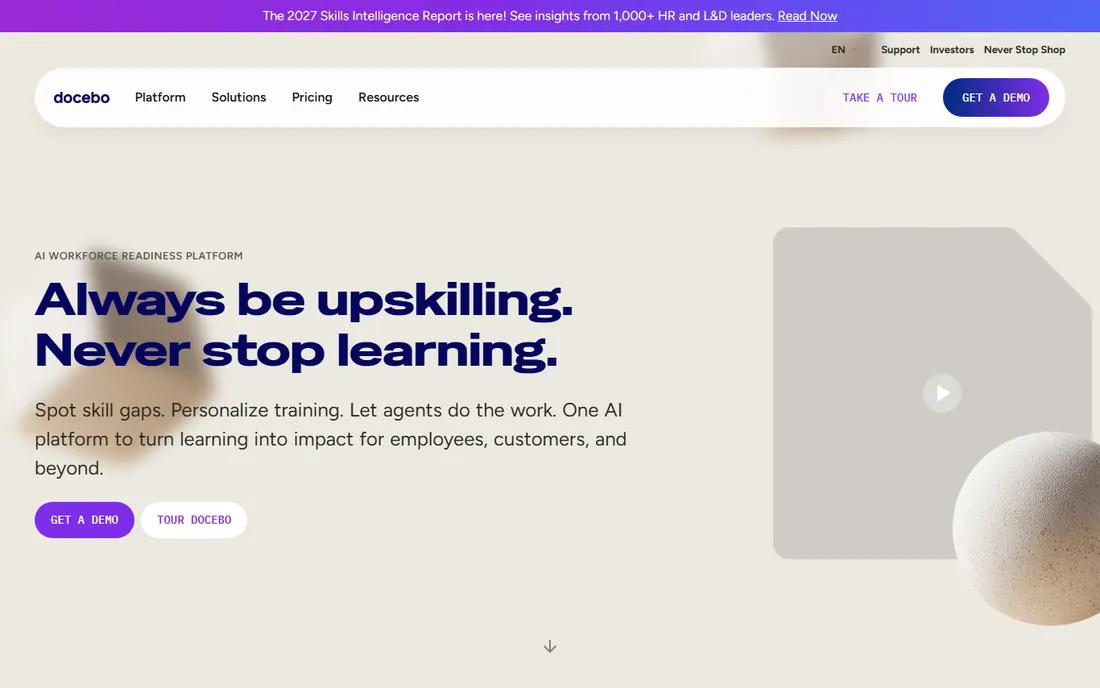Image resolution: width=1100 pixels, height=688 pixels.
Task: Click the hero video placeholder thumbnail
Action: (932, 393)
